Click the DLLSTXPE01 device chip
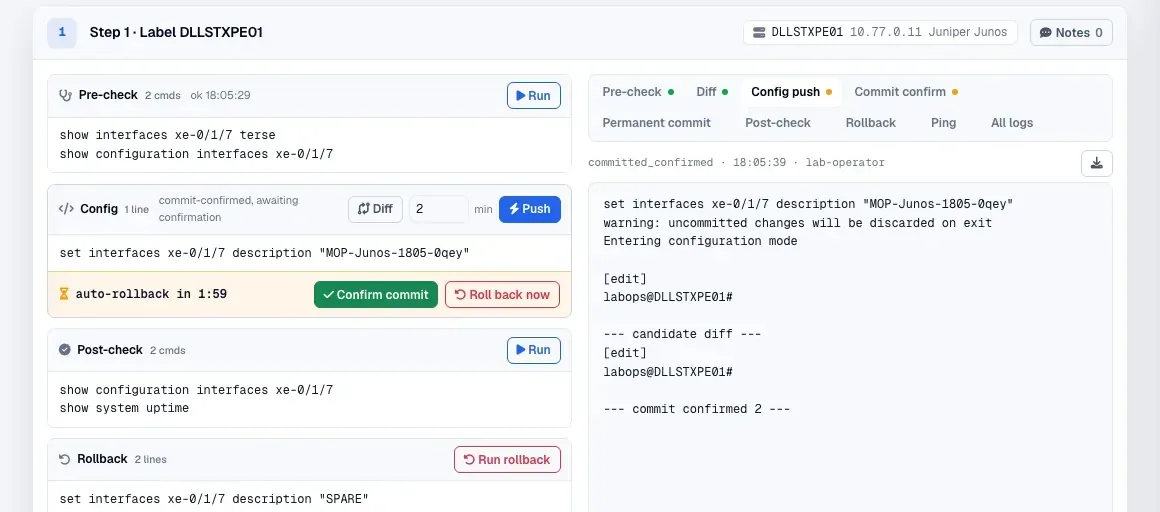The height and width of the screenshot is (512, 1160). 880,33
